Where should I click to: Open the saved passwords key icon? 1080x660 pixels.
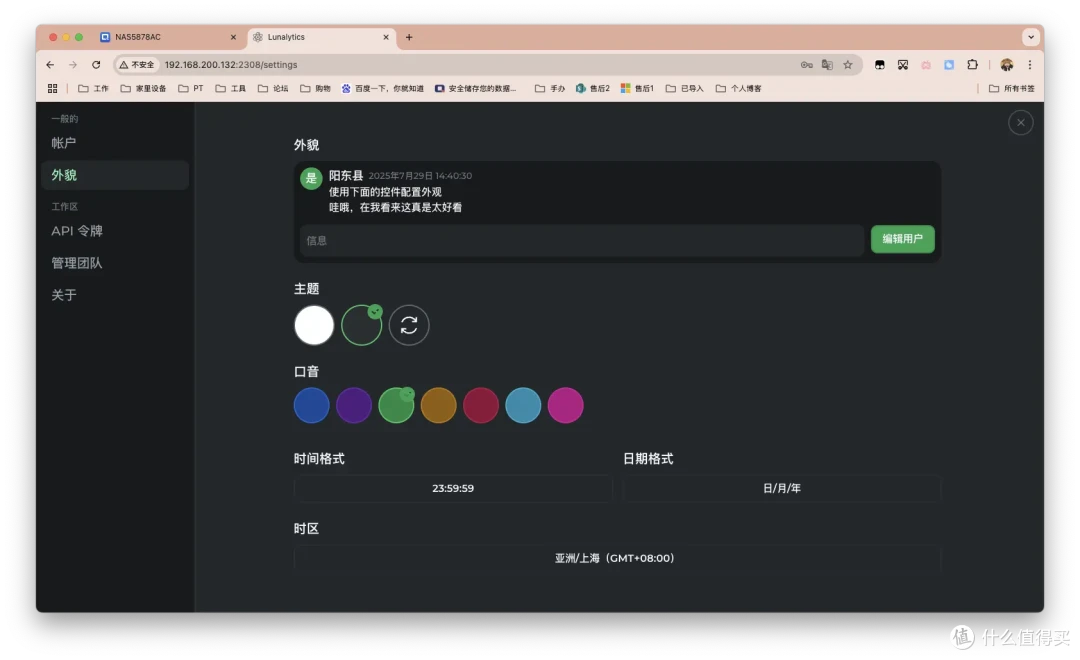click(x=807, y=65)
